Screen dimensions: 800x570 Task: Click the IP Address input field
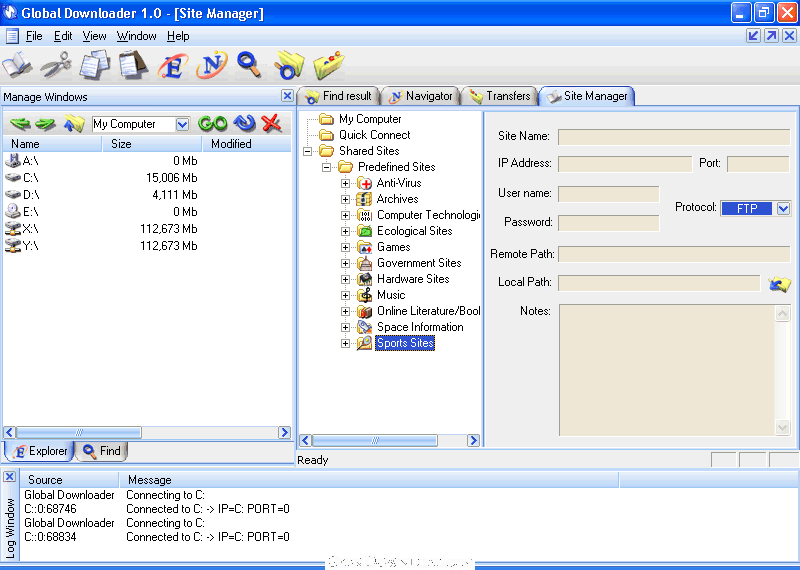pyautogui.click(x=624, y=164)
